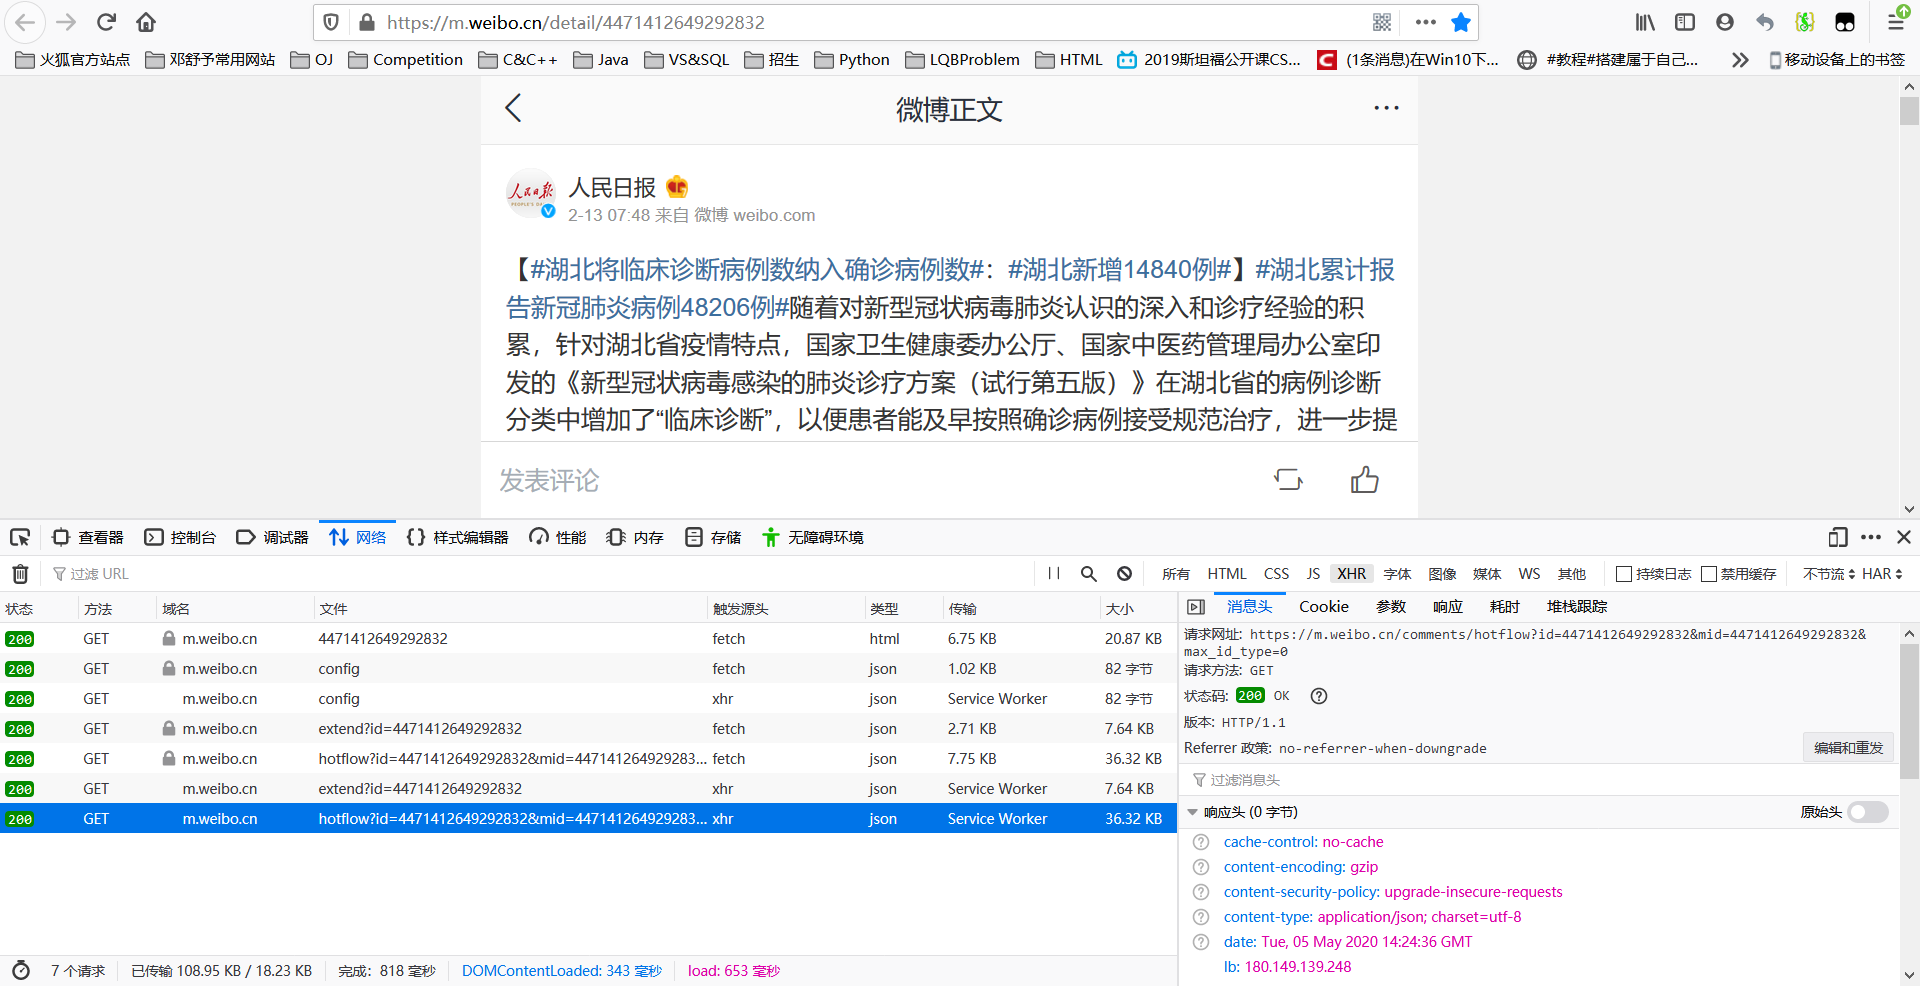The width and height of the screenshot is (1920, 986).
Task: Enable the 持续日志 checkbox
Action: click(x=1624, y=573)
